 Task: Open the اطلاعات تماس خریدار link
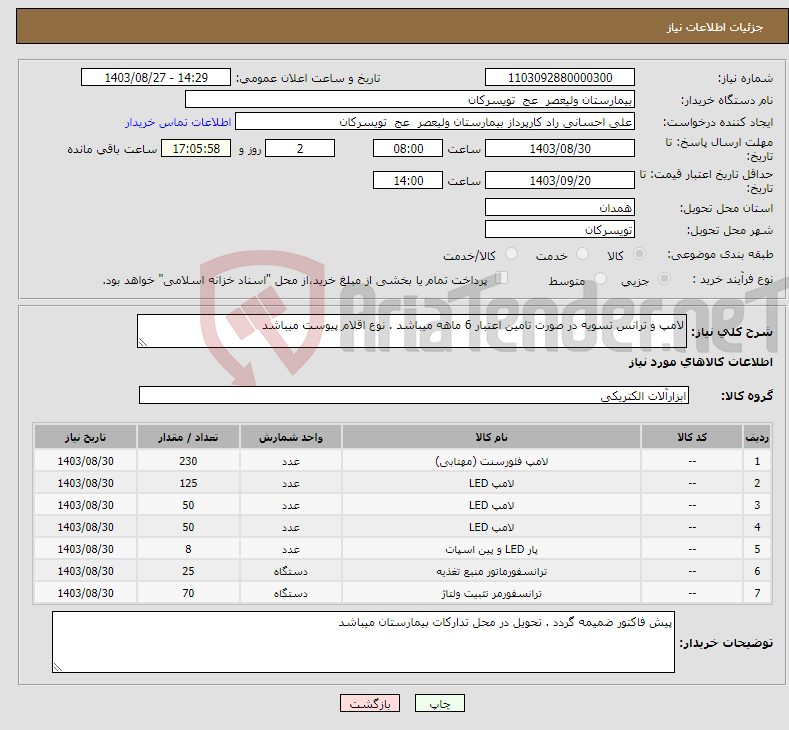click(x=178, y=122)
